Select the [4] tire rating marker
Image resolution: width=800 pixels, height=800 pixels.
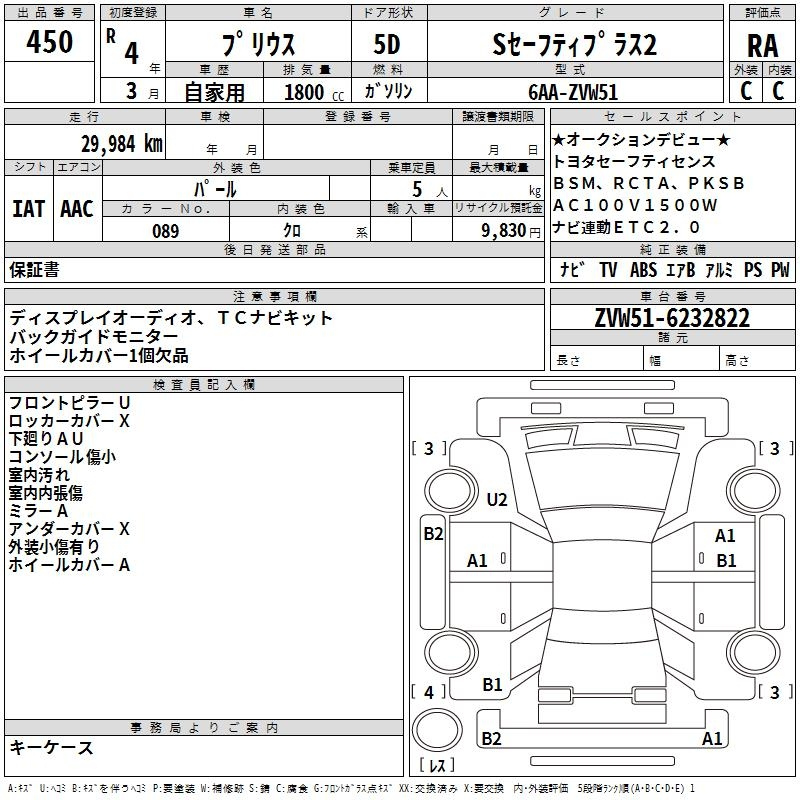(x=429, y=691)
